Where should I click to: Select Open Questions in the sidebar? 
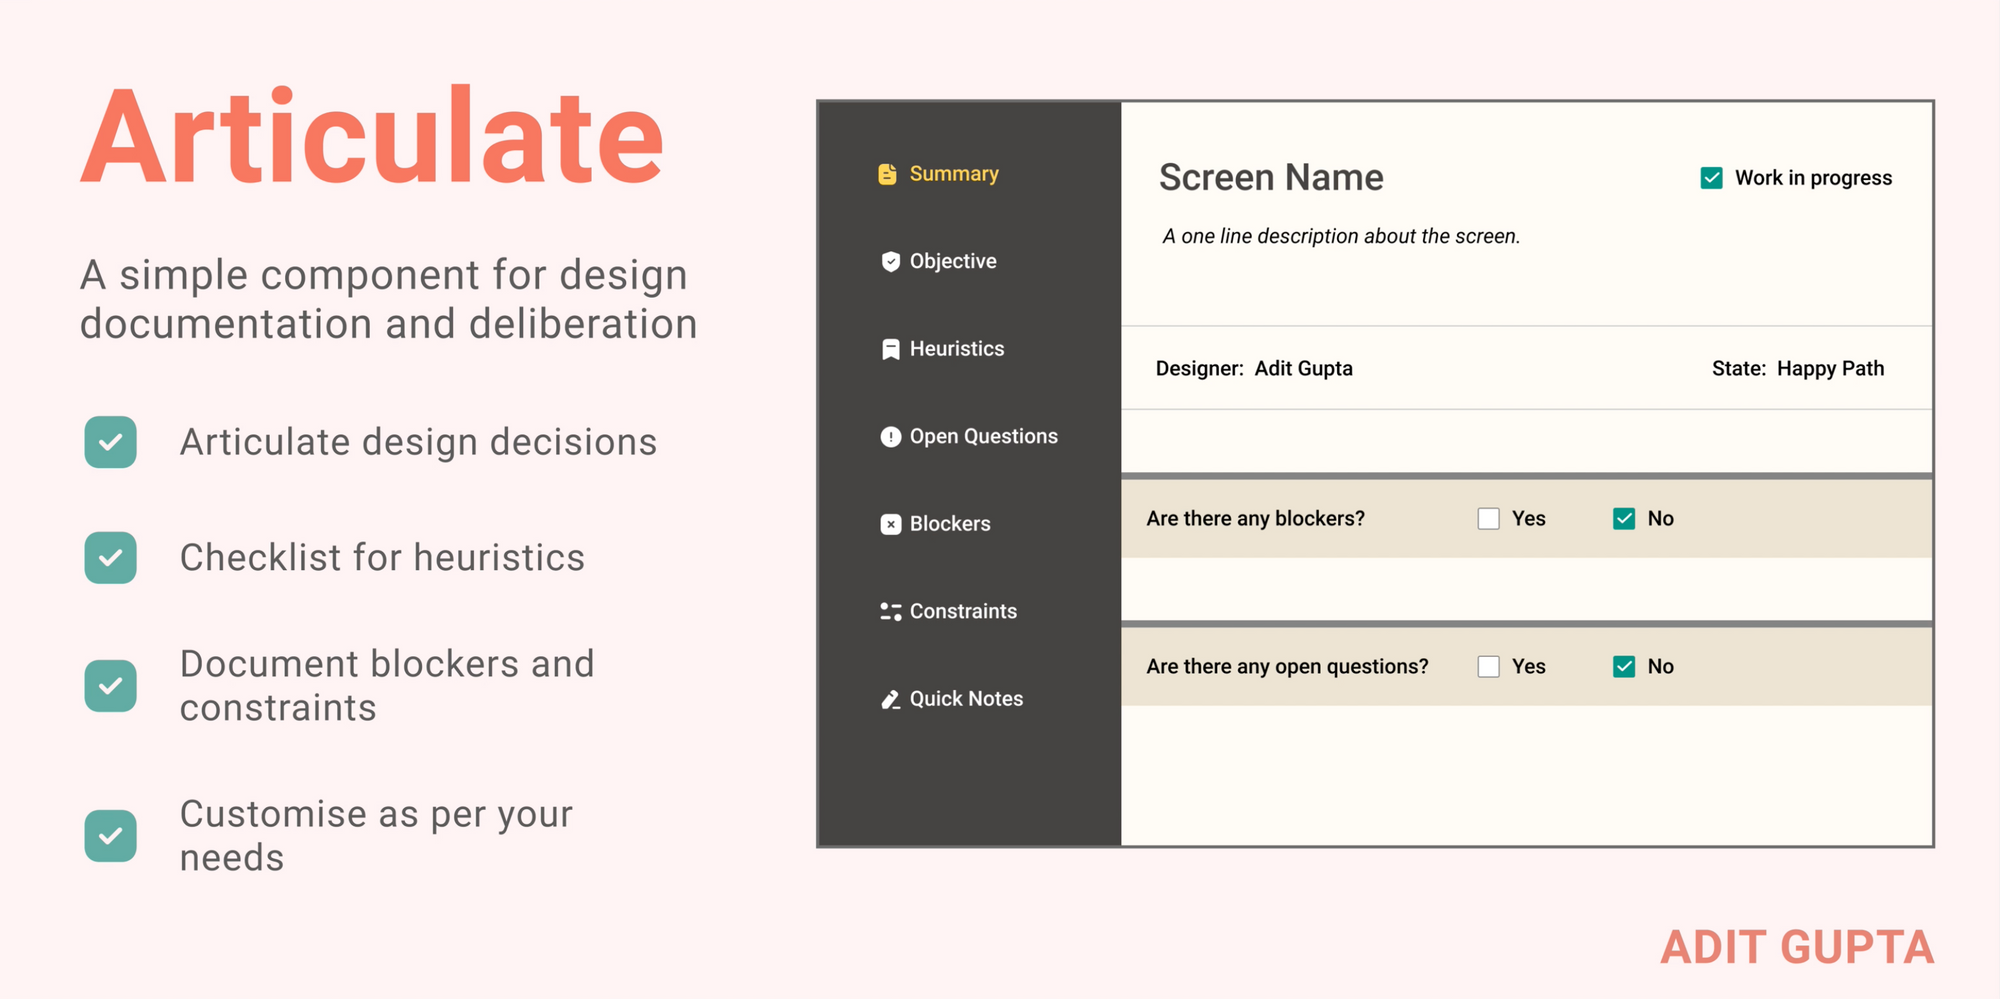coord(969,437)
